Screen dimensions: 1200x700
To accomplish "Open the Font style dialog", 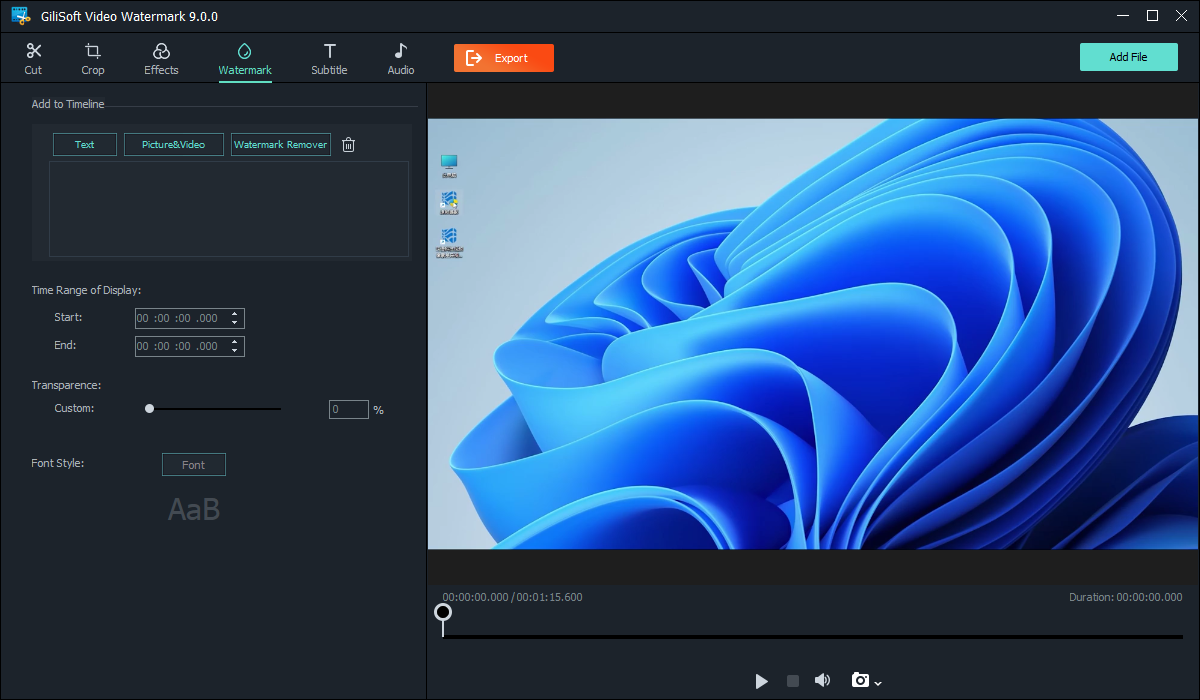I will pos(194,465).
